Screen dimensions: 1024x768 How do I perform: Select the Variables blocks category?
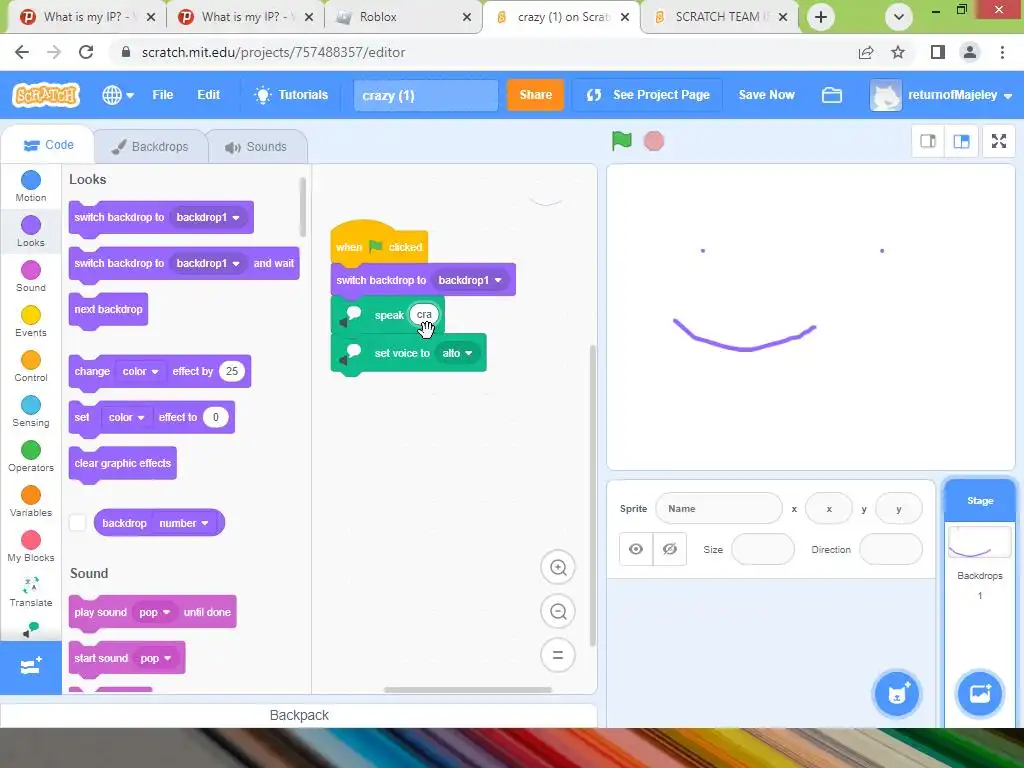(31, 502)
